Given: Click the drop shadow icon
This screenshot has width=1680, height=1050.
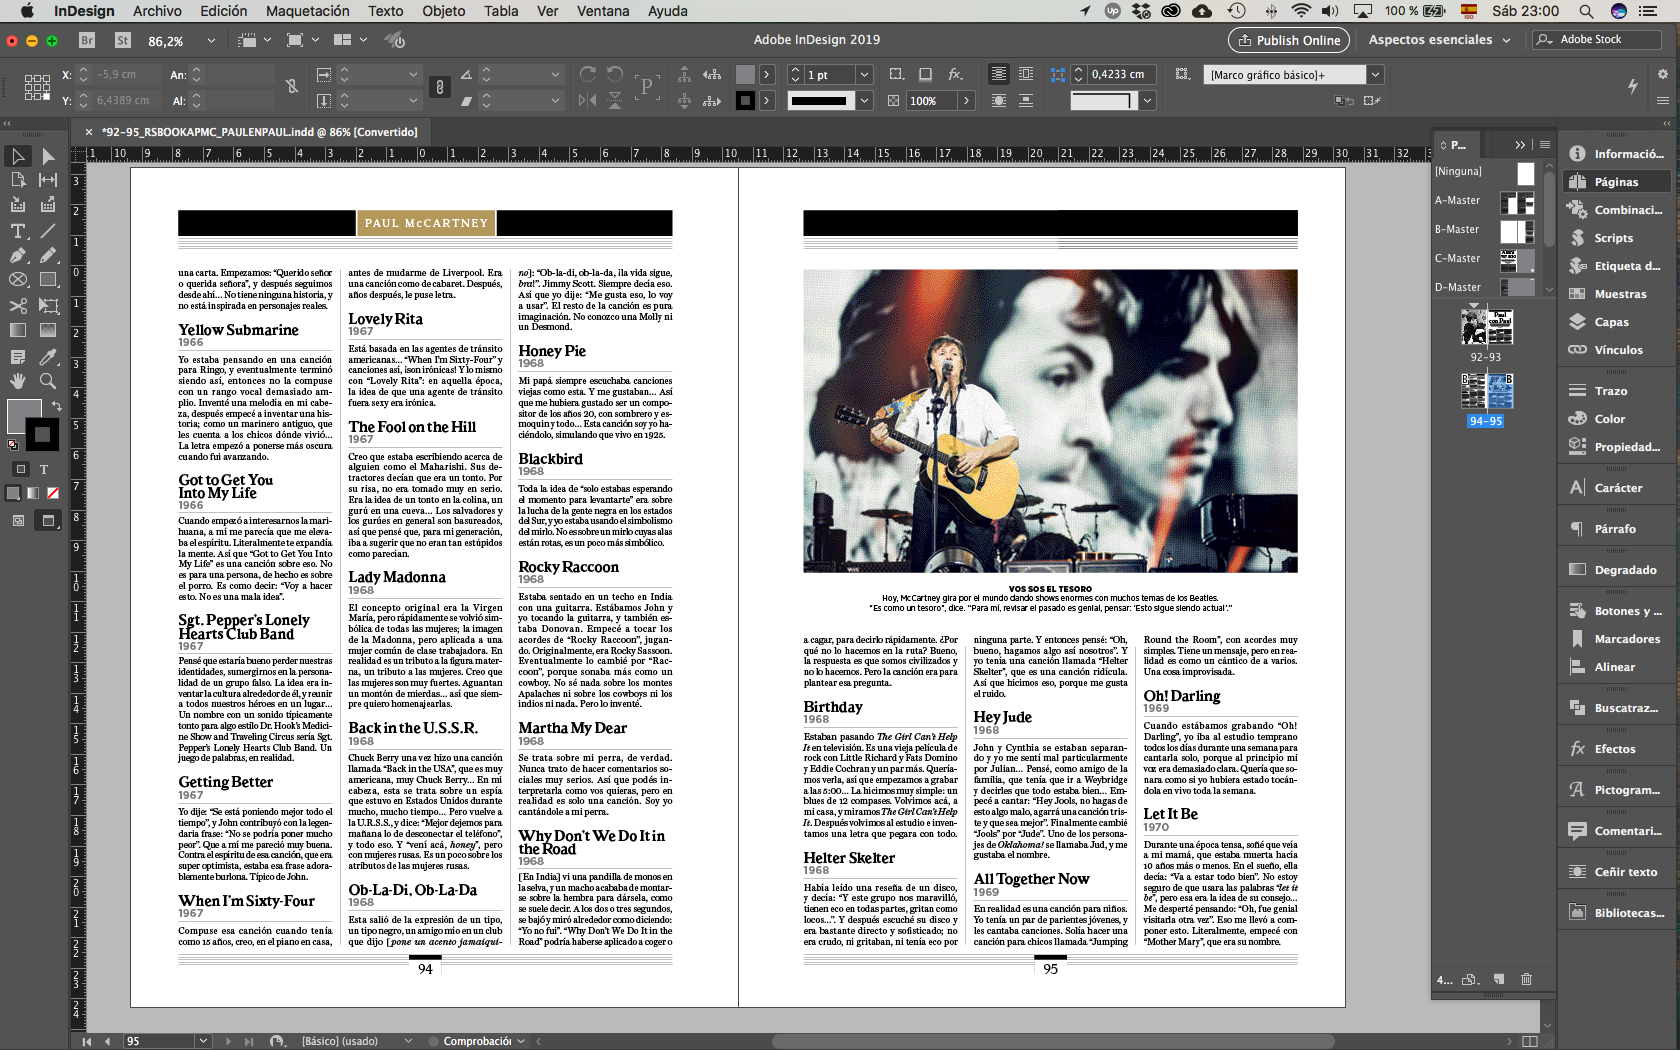Looking at the screenshot, I should 926,74.
